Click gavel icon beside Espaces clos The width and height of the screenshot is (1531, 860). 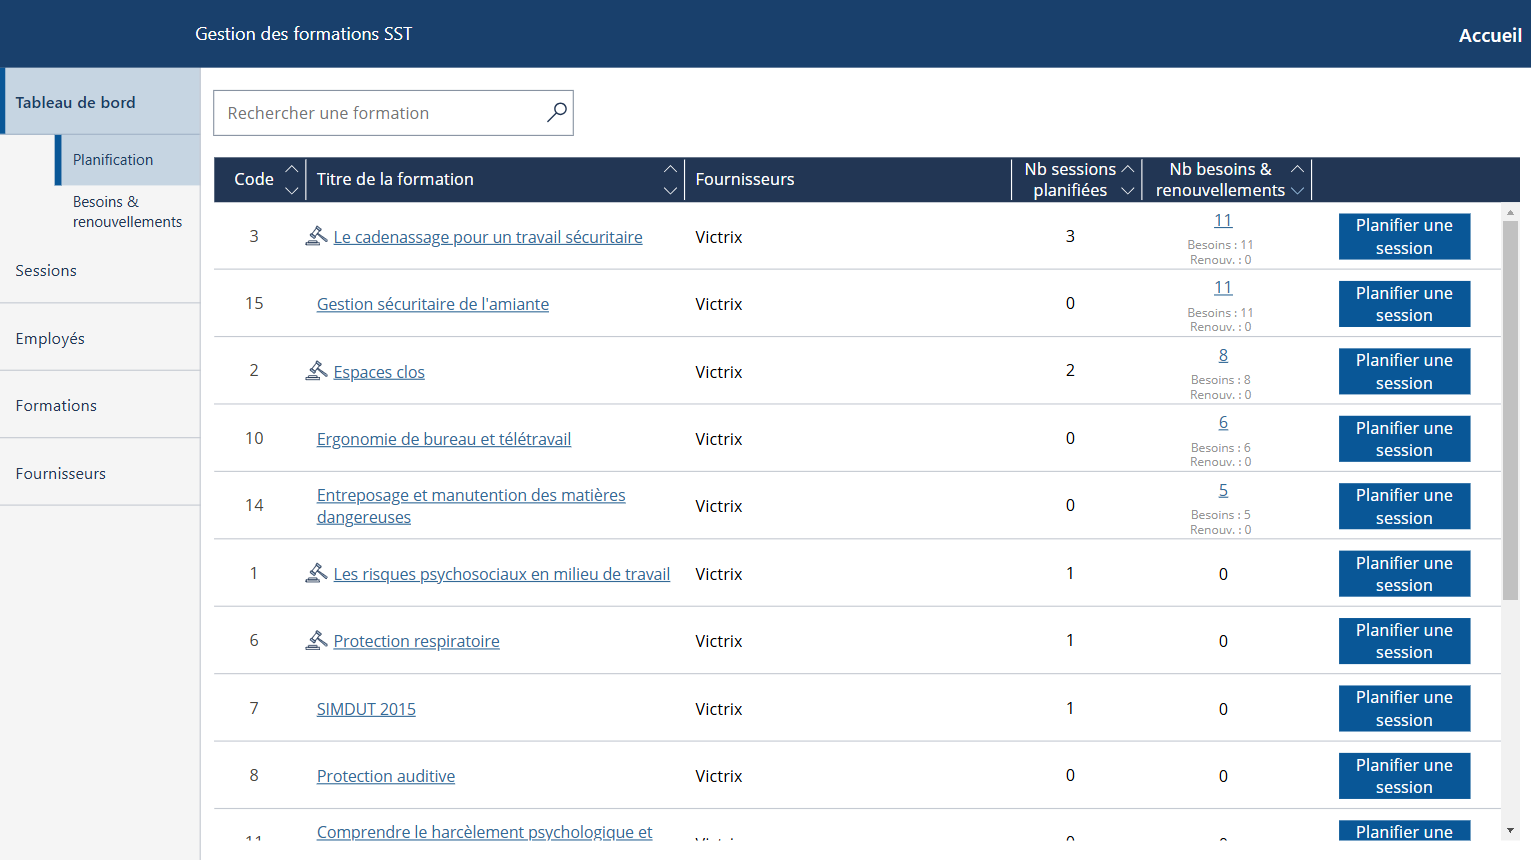point(316,370)
